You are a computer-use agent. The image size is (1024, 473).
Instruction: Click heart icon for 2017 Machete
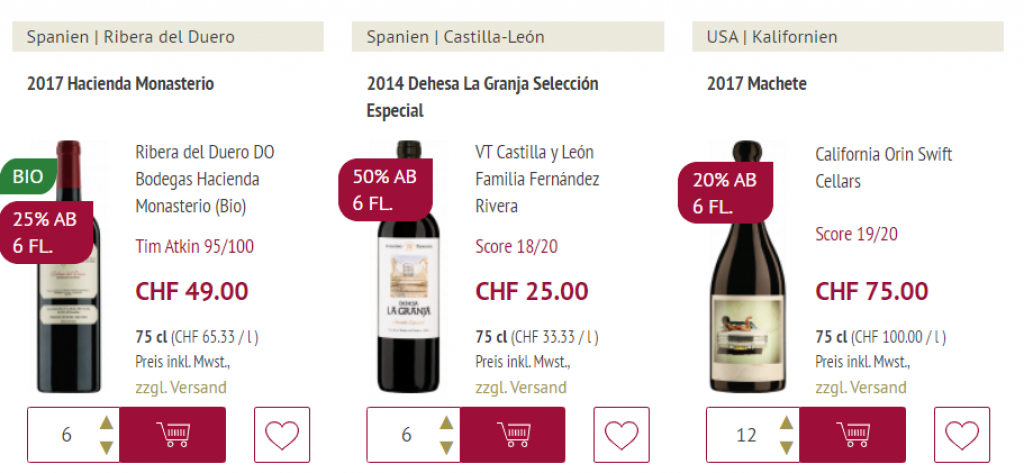[x=962, y=435]
